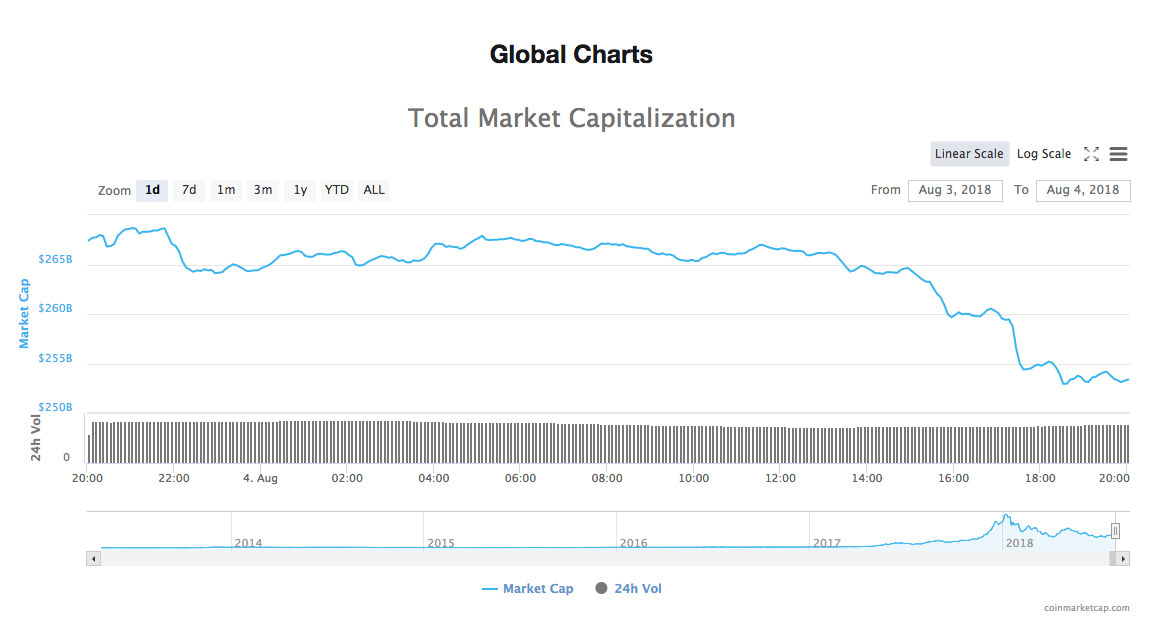Select the ALL zoom preset
The width and height of the screenshot is (1156, 622).
pos(373,190)
